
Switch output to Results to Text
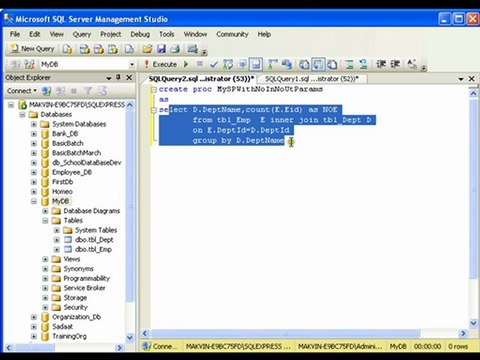(x=304, y=64)
